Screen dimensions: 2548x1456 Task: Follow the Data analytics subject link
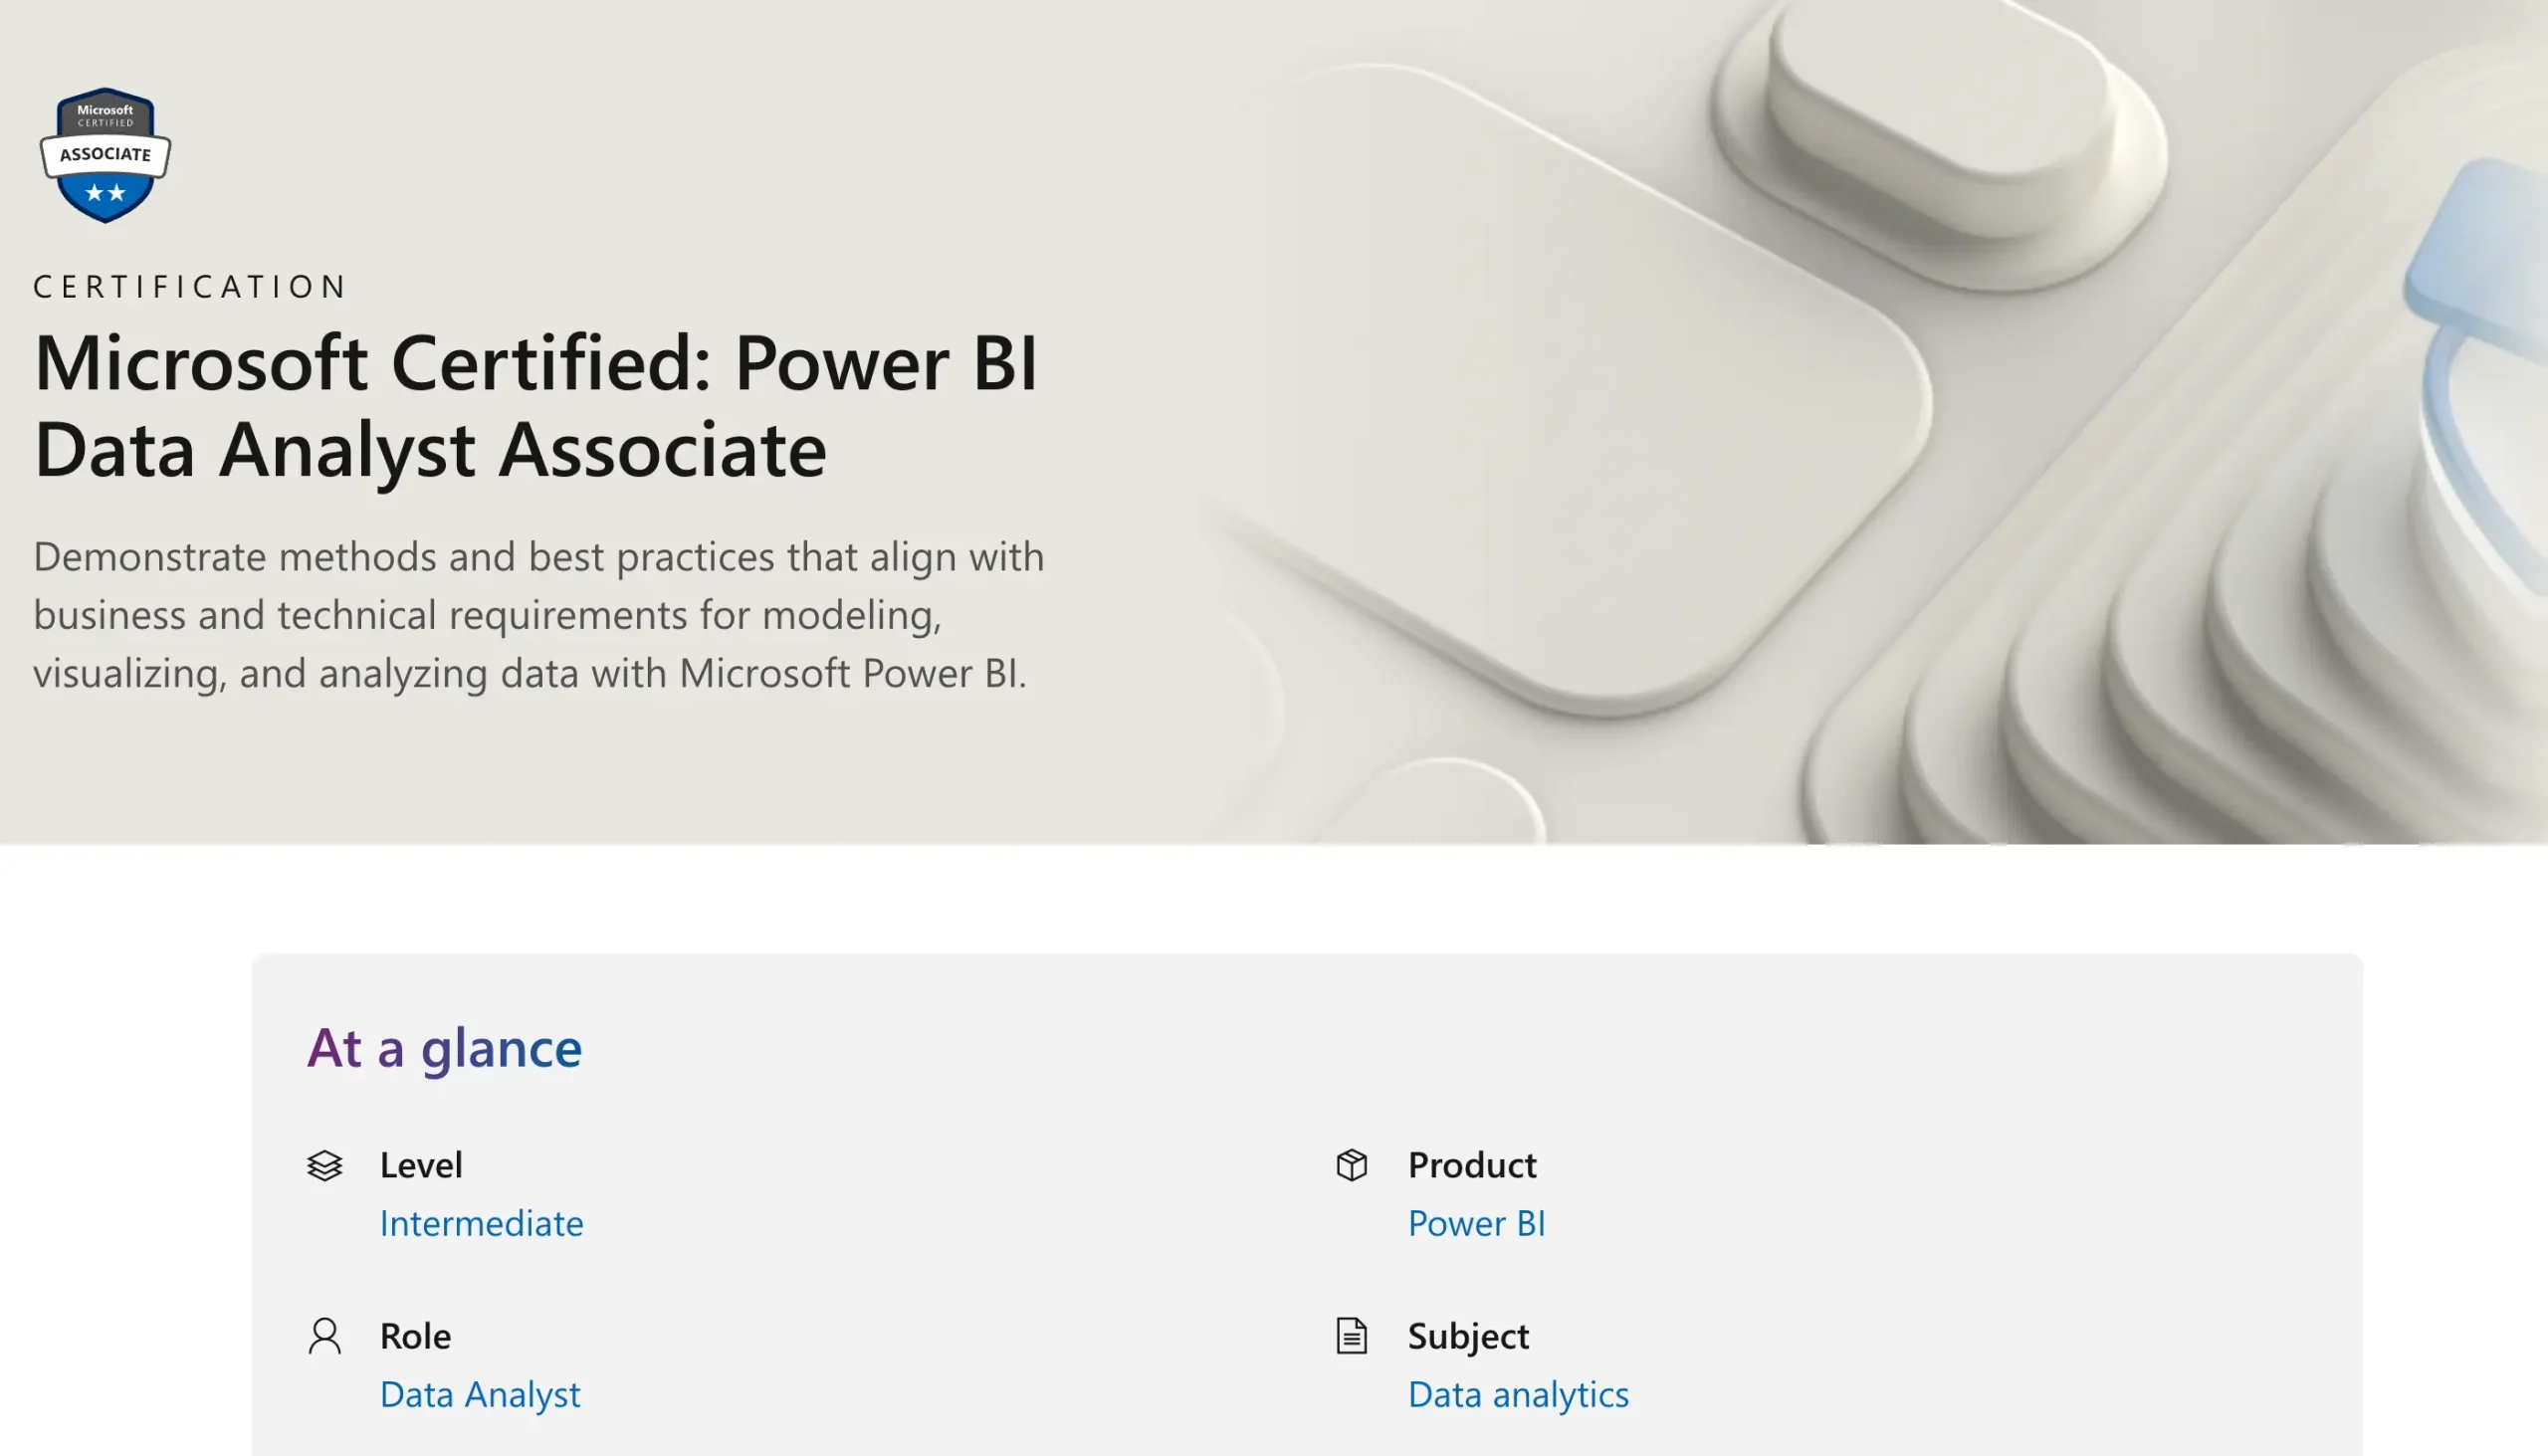pos(1518,1394)
